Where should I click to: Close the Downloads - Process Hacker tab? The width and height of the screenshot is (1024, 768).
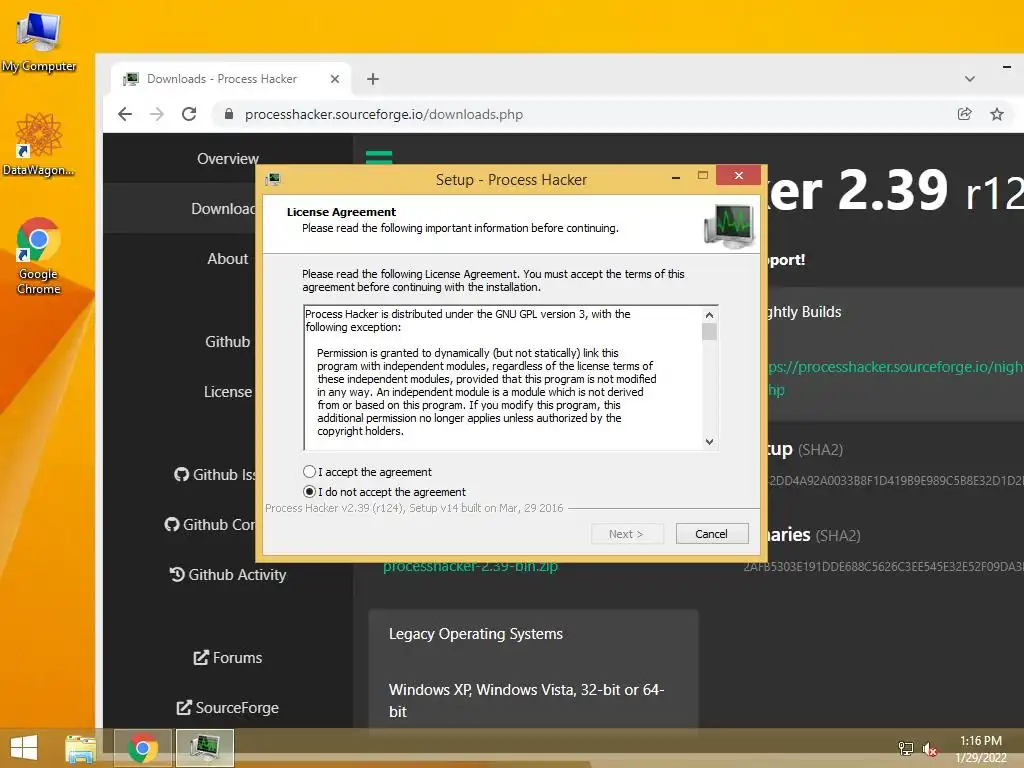[335, 79]
